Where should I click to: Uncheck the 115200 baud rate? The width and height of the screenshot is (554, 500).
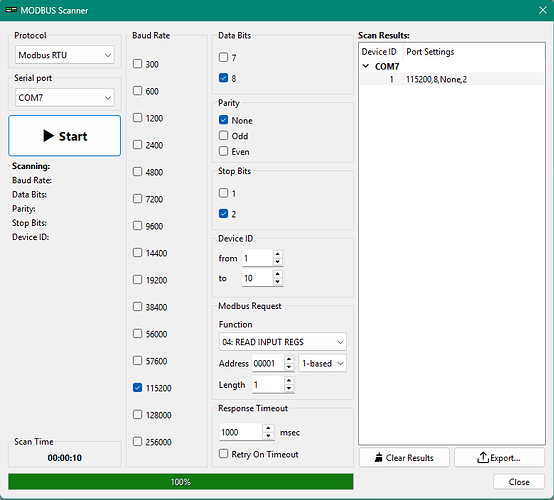(137, 388)
